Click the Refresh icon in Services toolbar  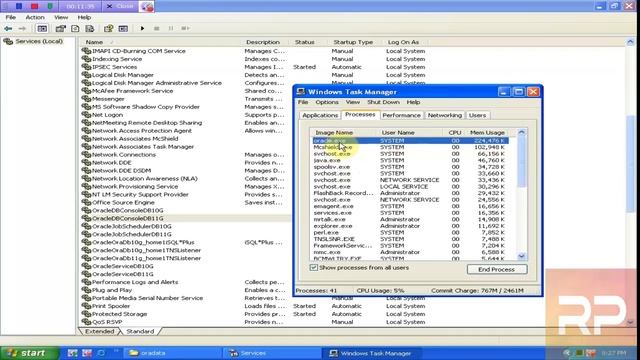pyautogui.click(x=75, y=29)
